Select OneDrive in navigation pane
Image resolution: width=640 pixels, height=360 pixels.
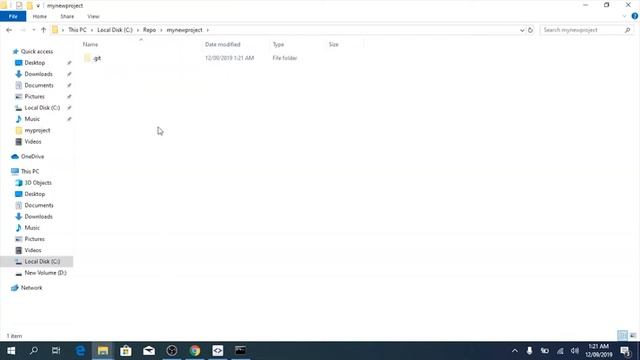click(32, 156)
